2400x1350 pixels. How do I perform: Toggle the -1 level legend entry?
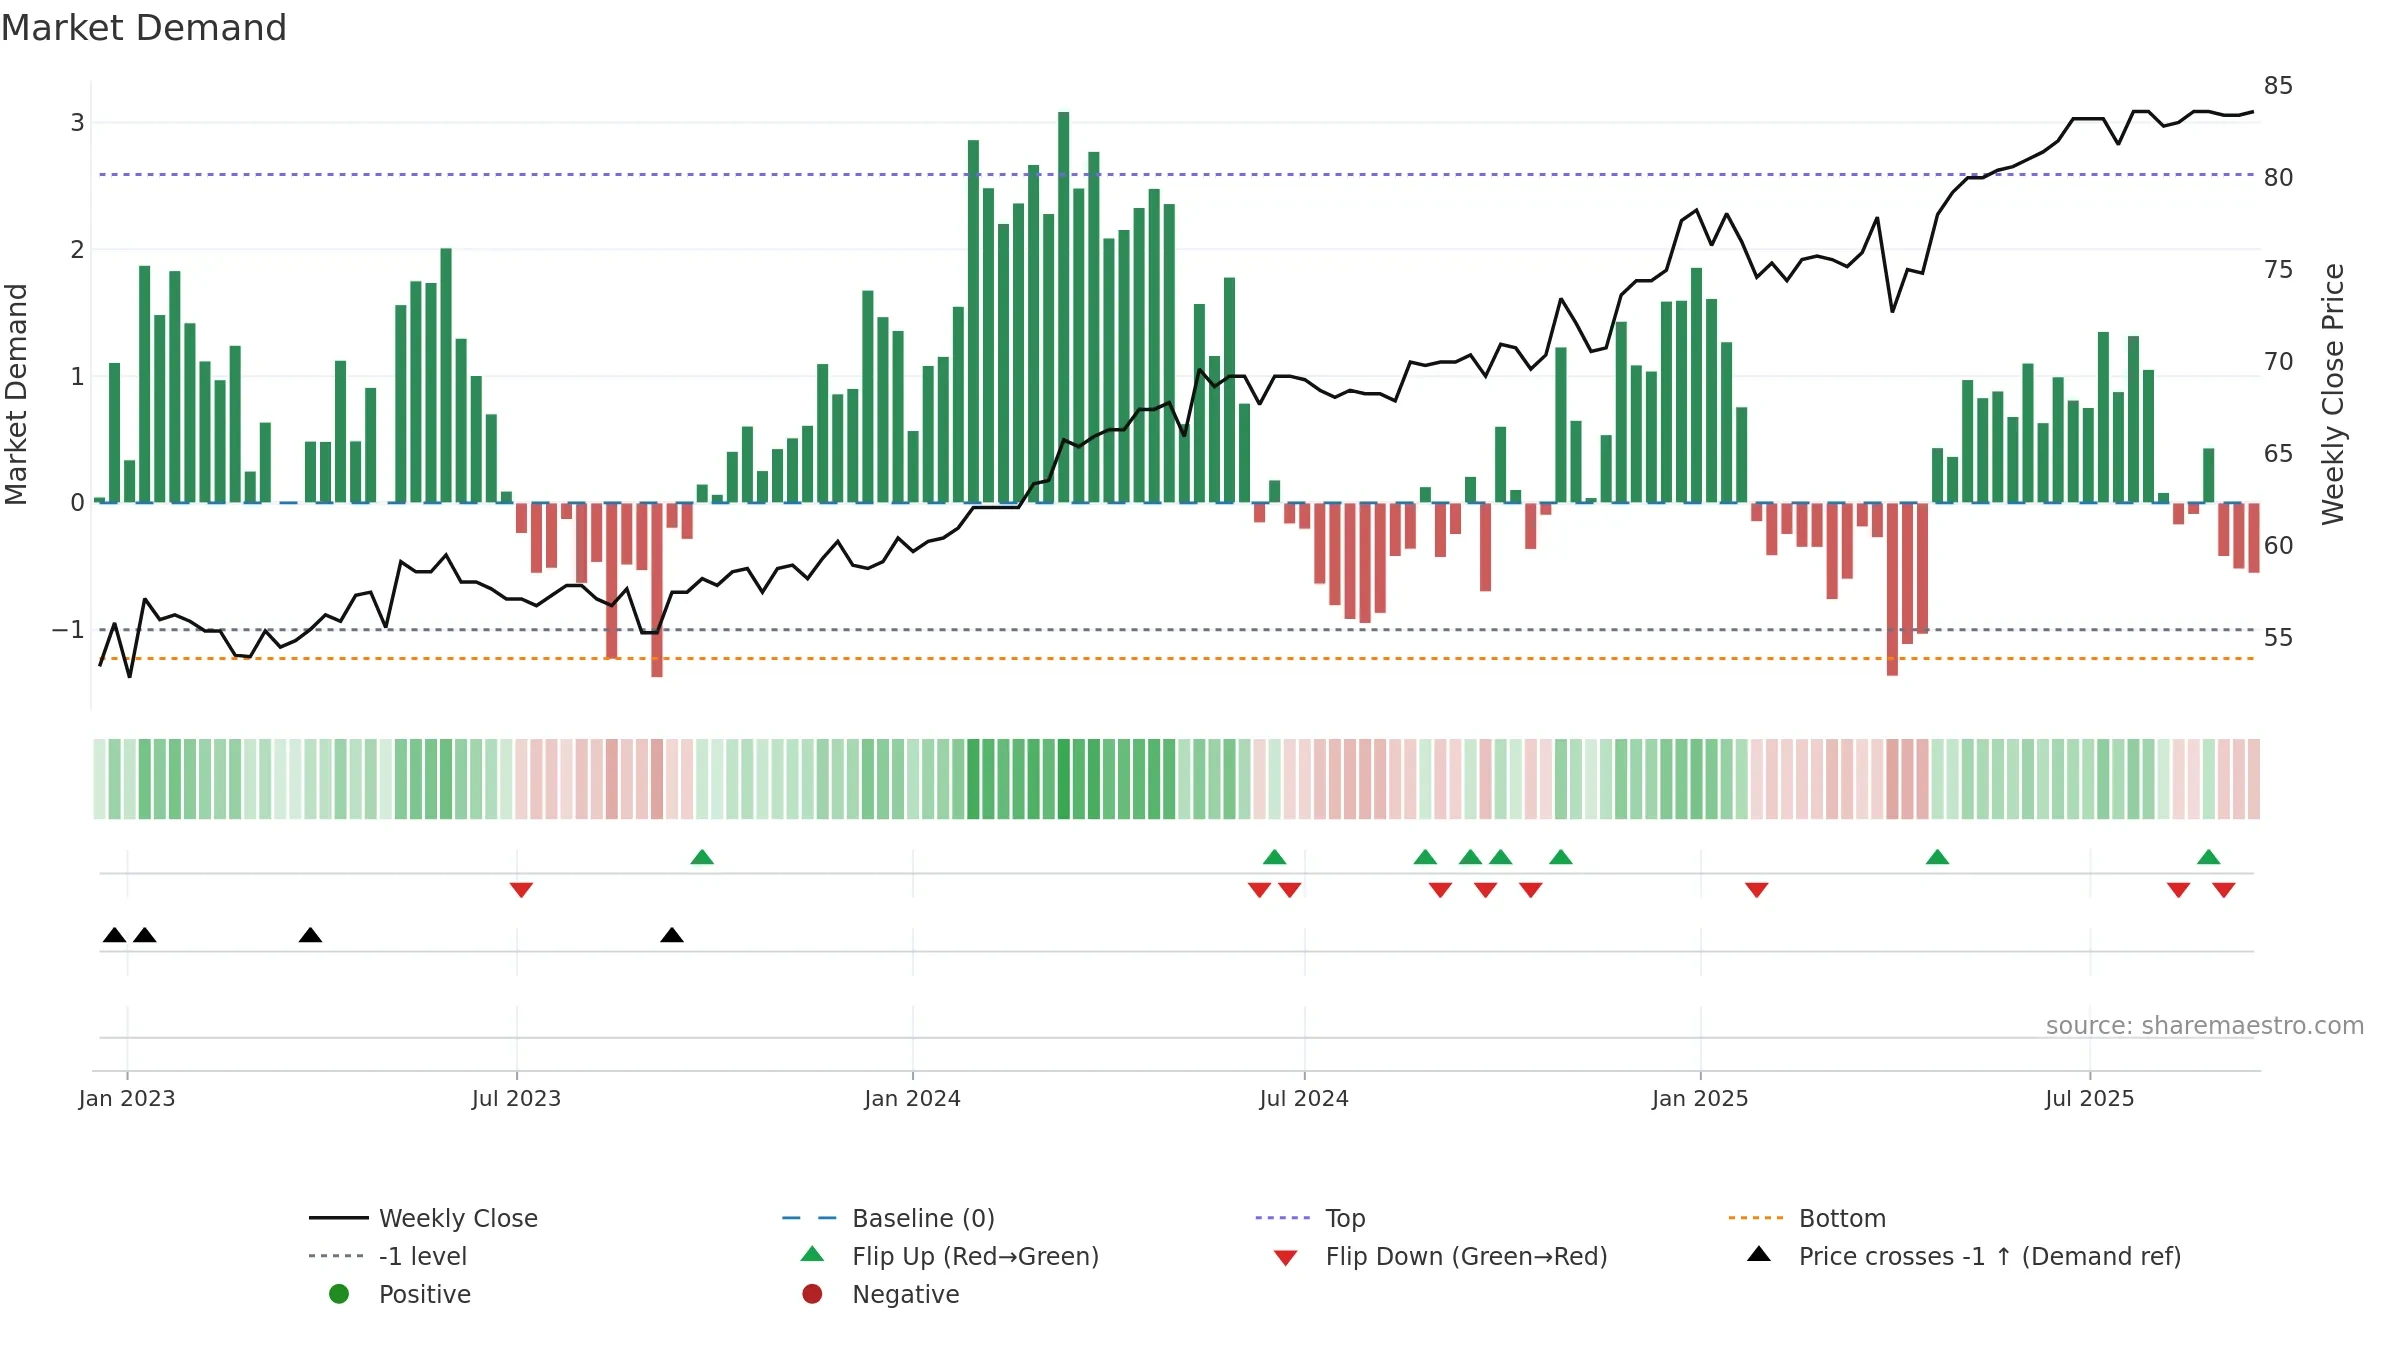tap(388, 1256)
